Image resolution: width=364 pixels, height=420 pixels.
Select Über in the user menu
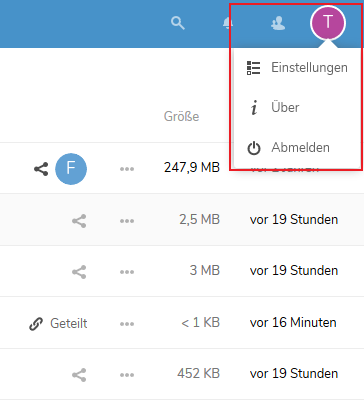(x=297, y=107)
